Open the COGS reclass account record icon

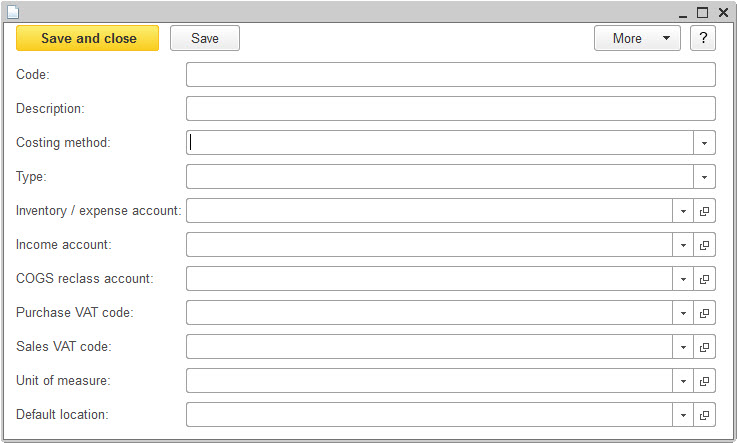704,279
